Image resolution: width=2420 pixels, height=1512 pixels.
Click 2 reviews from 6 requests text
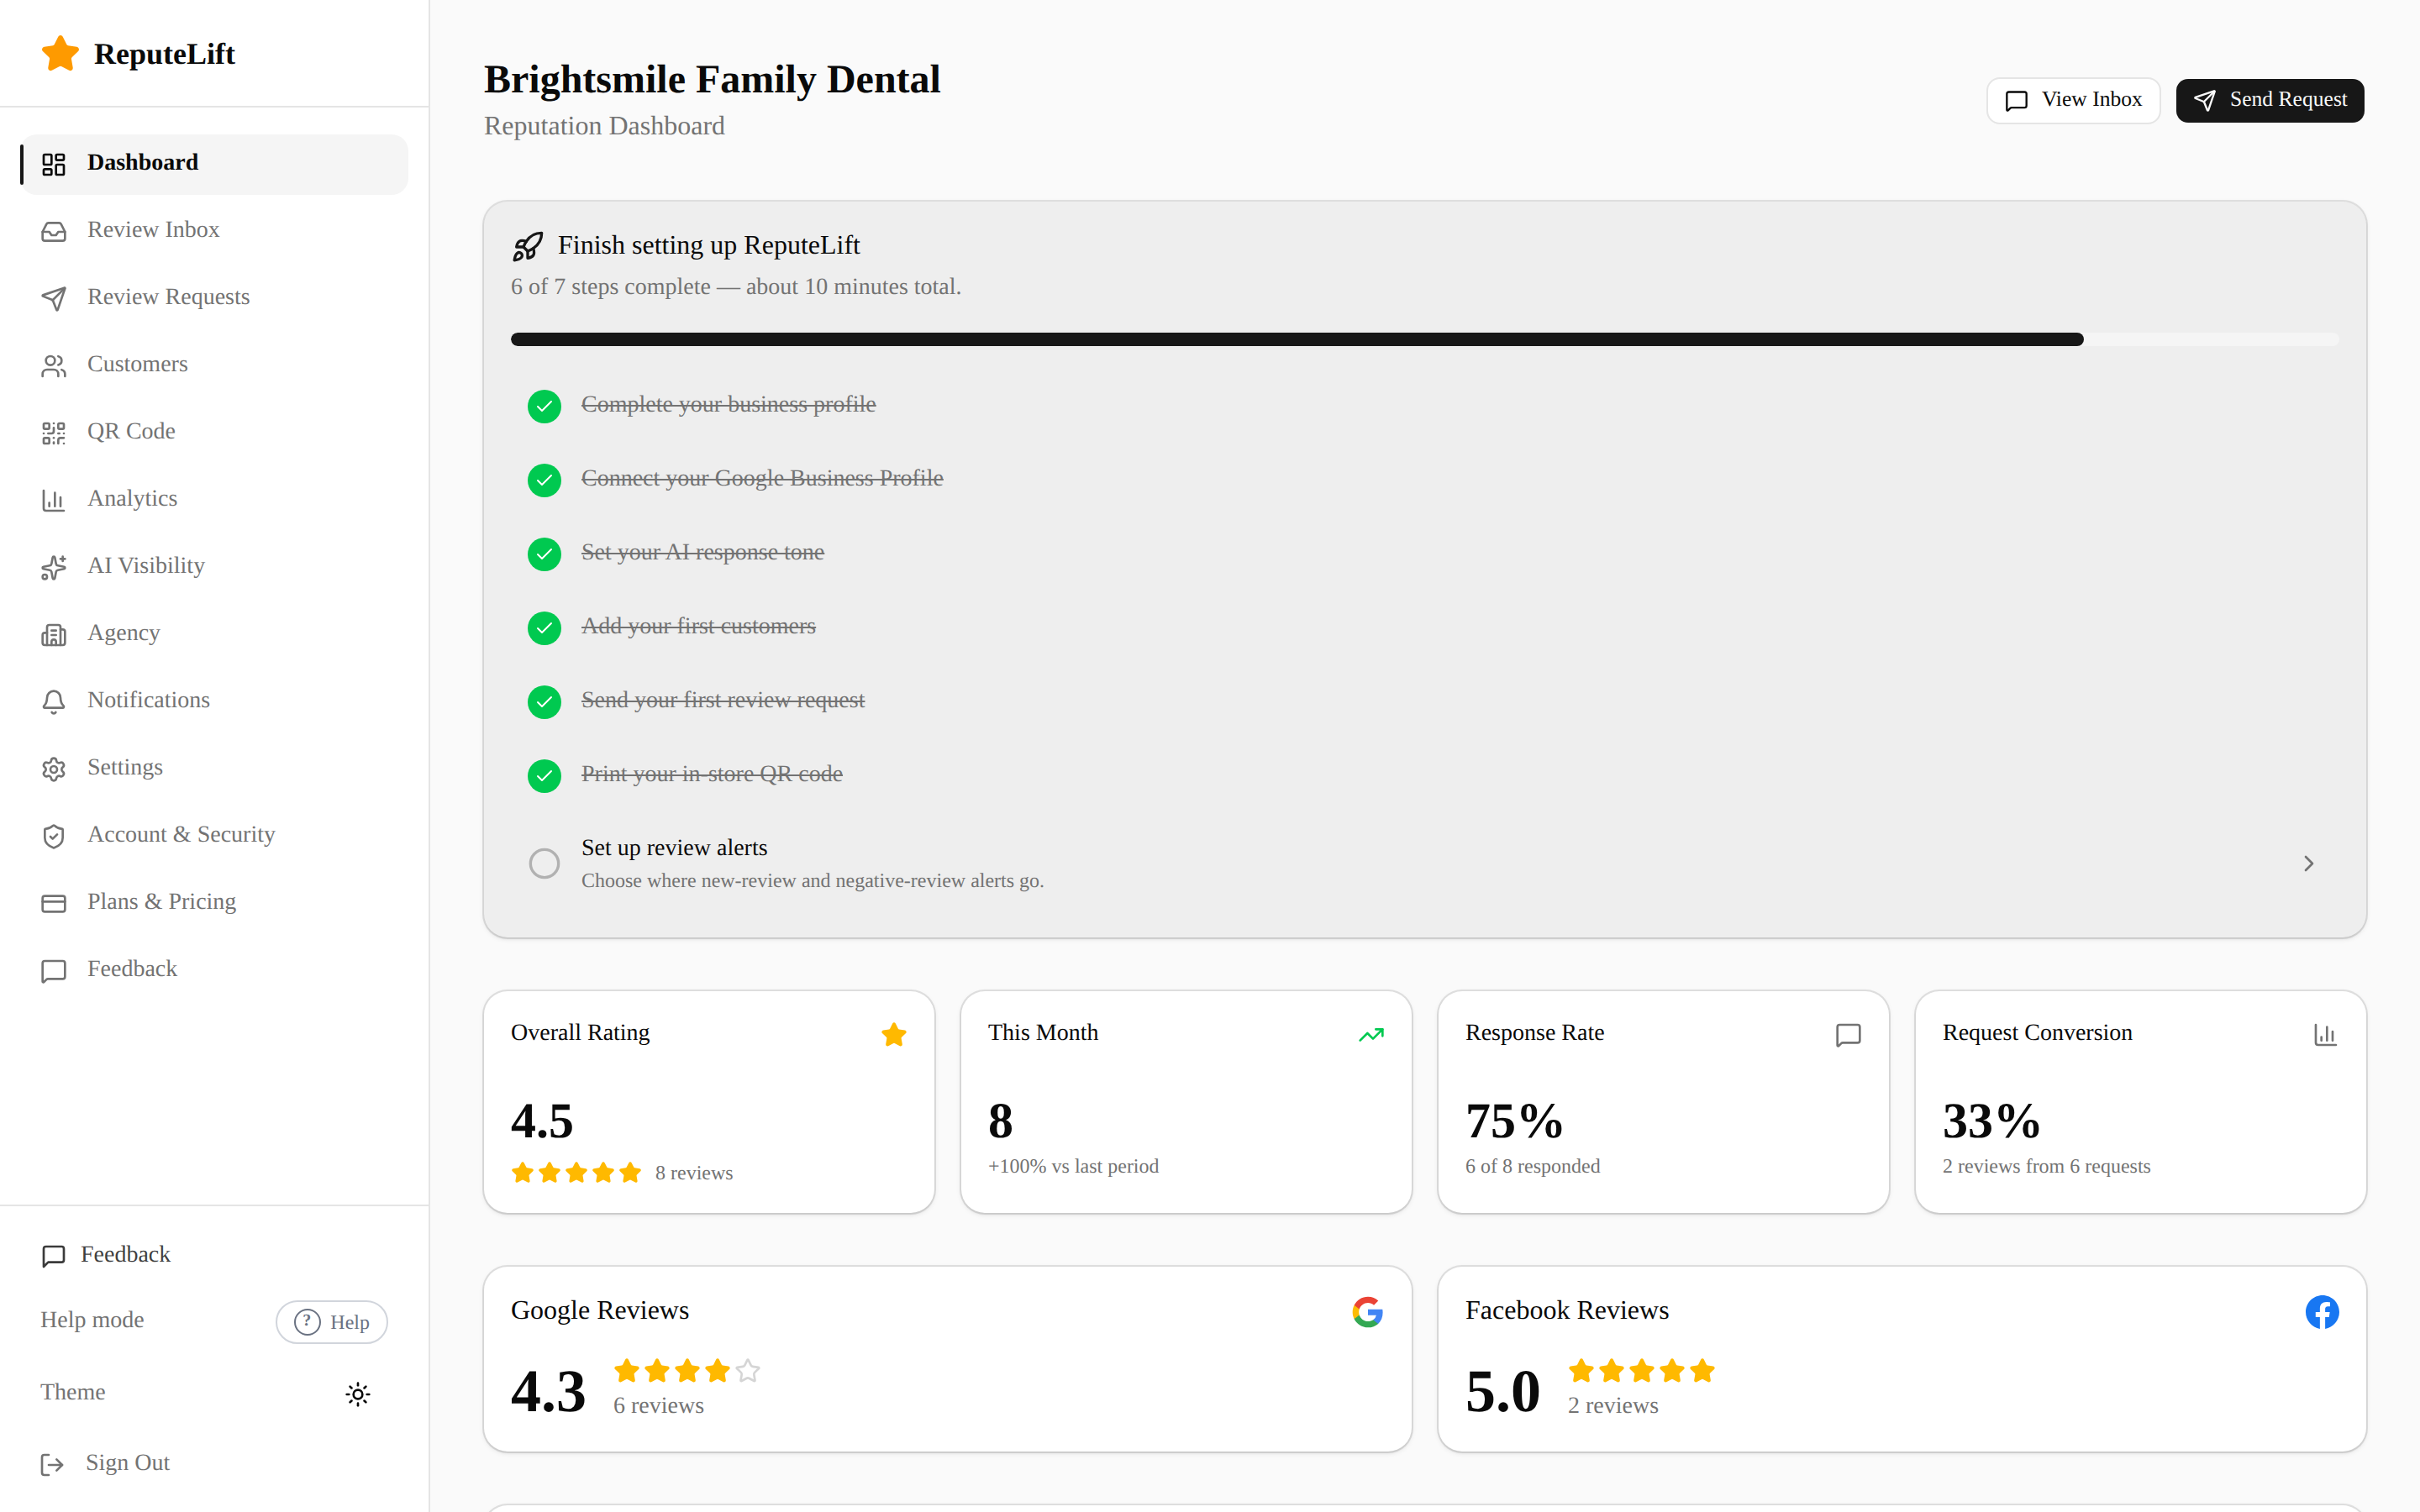pyautogui.click(x=2046, y=1166)
